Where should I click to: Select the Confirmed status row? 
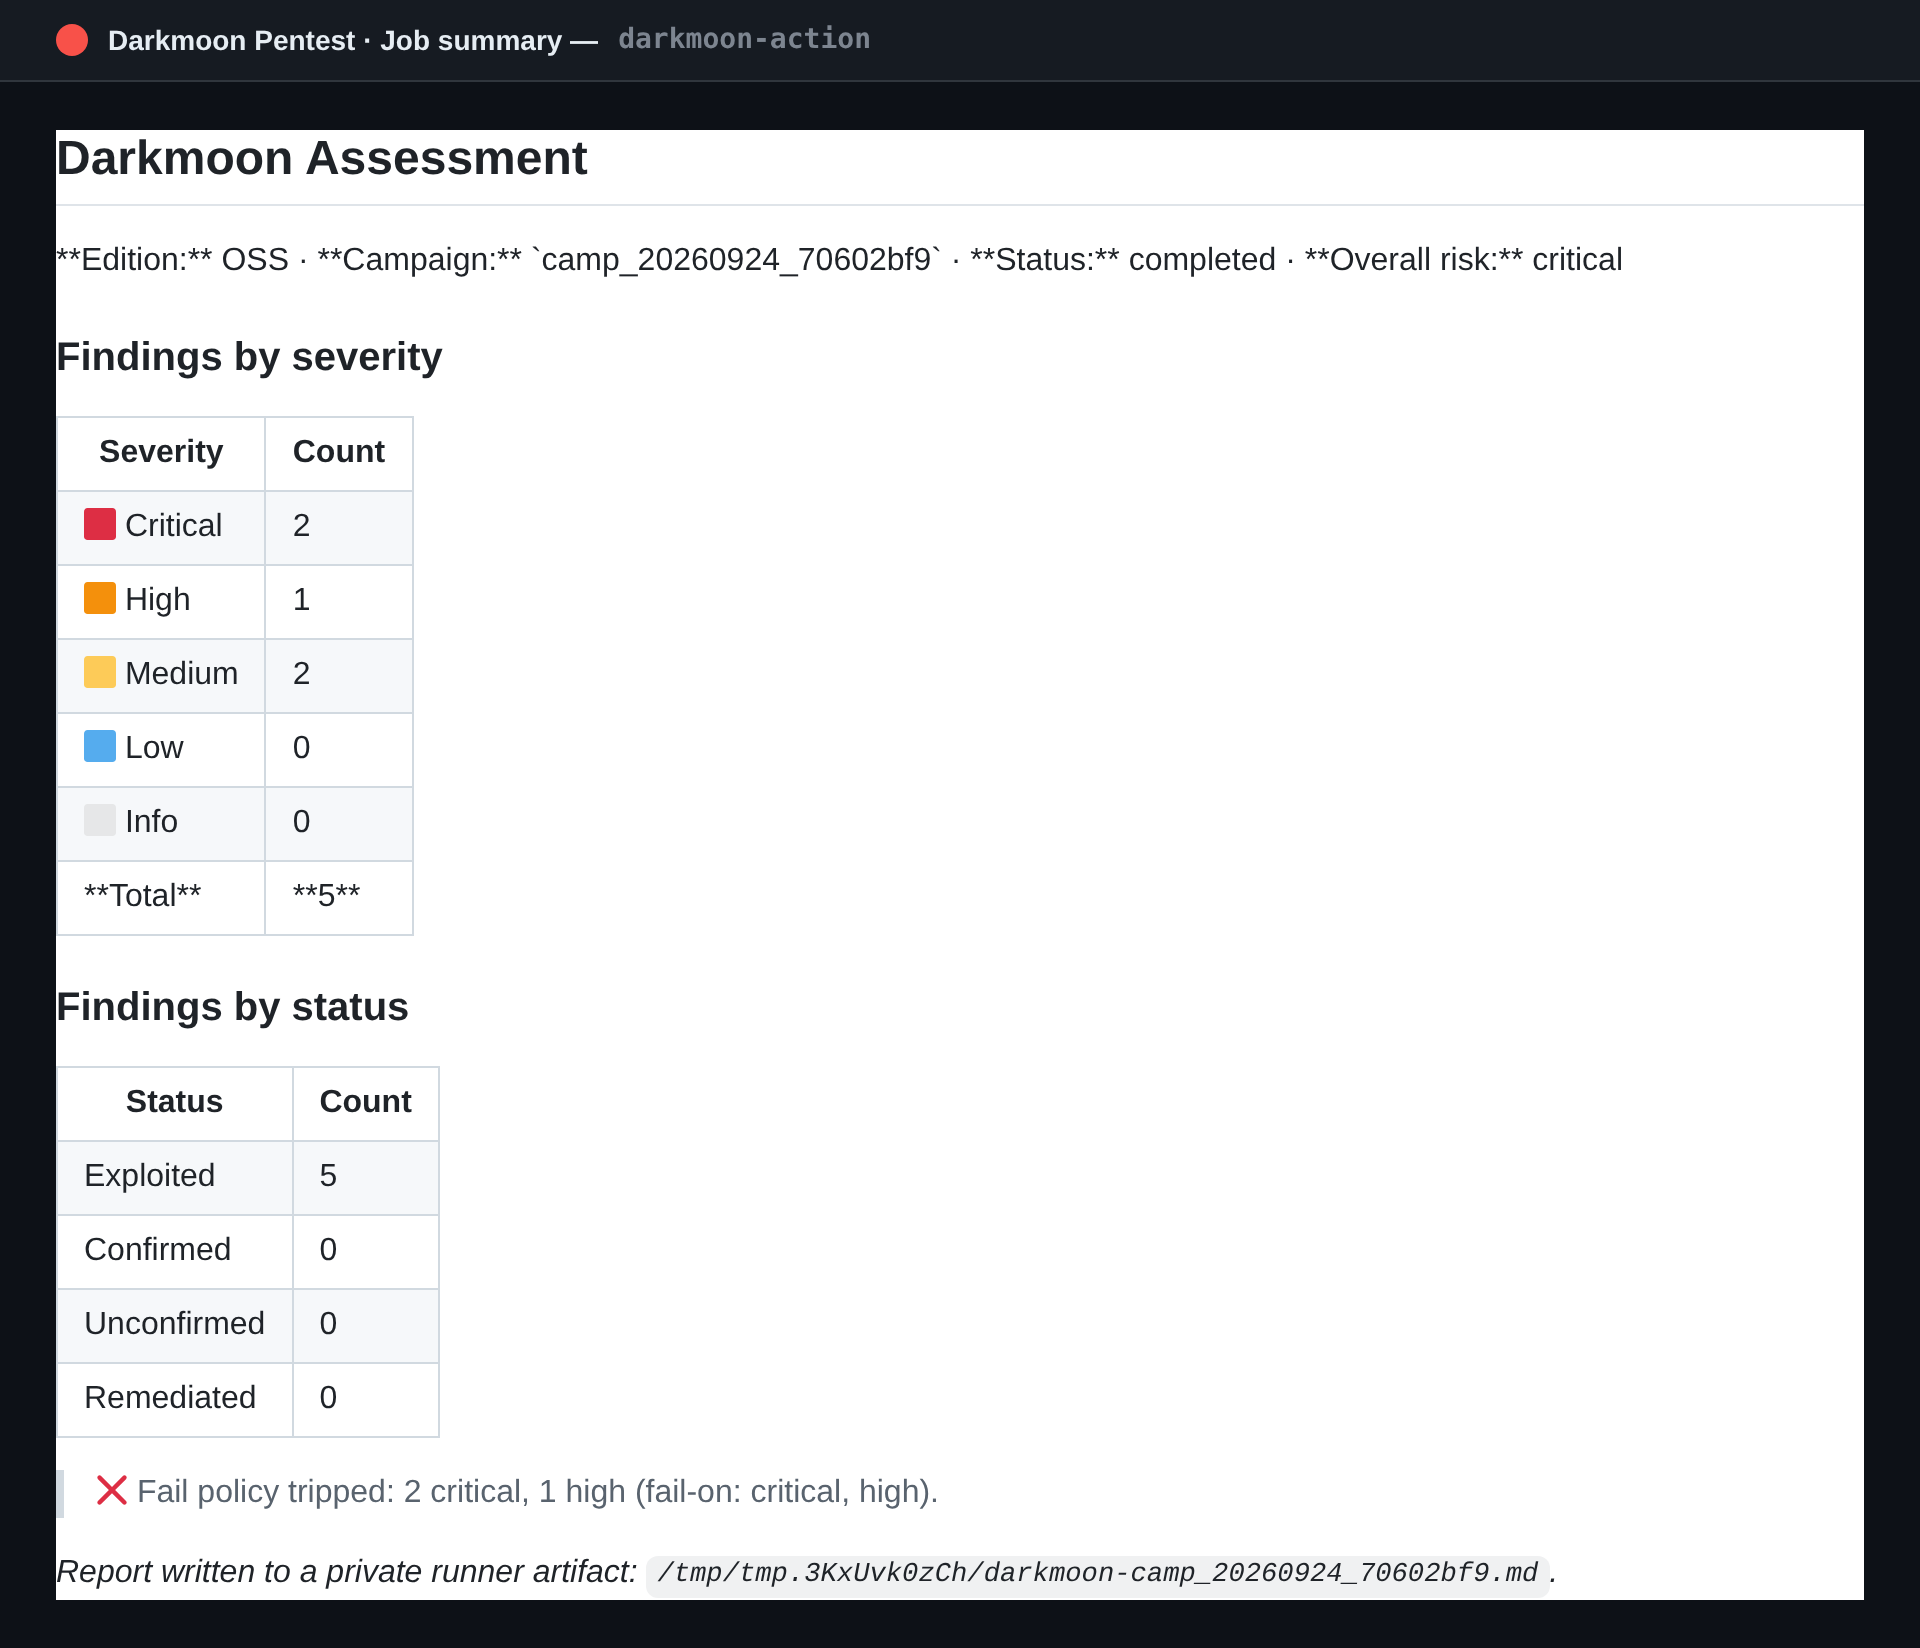pos(248,1251)
